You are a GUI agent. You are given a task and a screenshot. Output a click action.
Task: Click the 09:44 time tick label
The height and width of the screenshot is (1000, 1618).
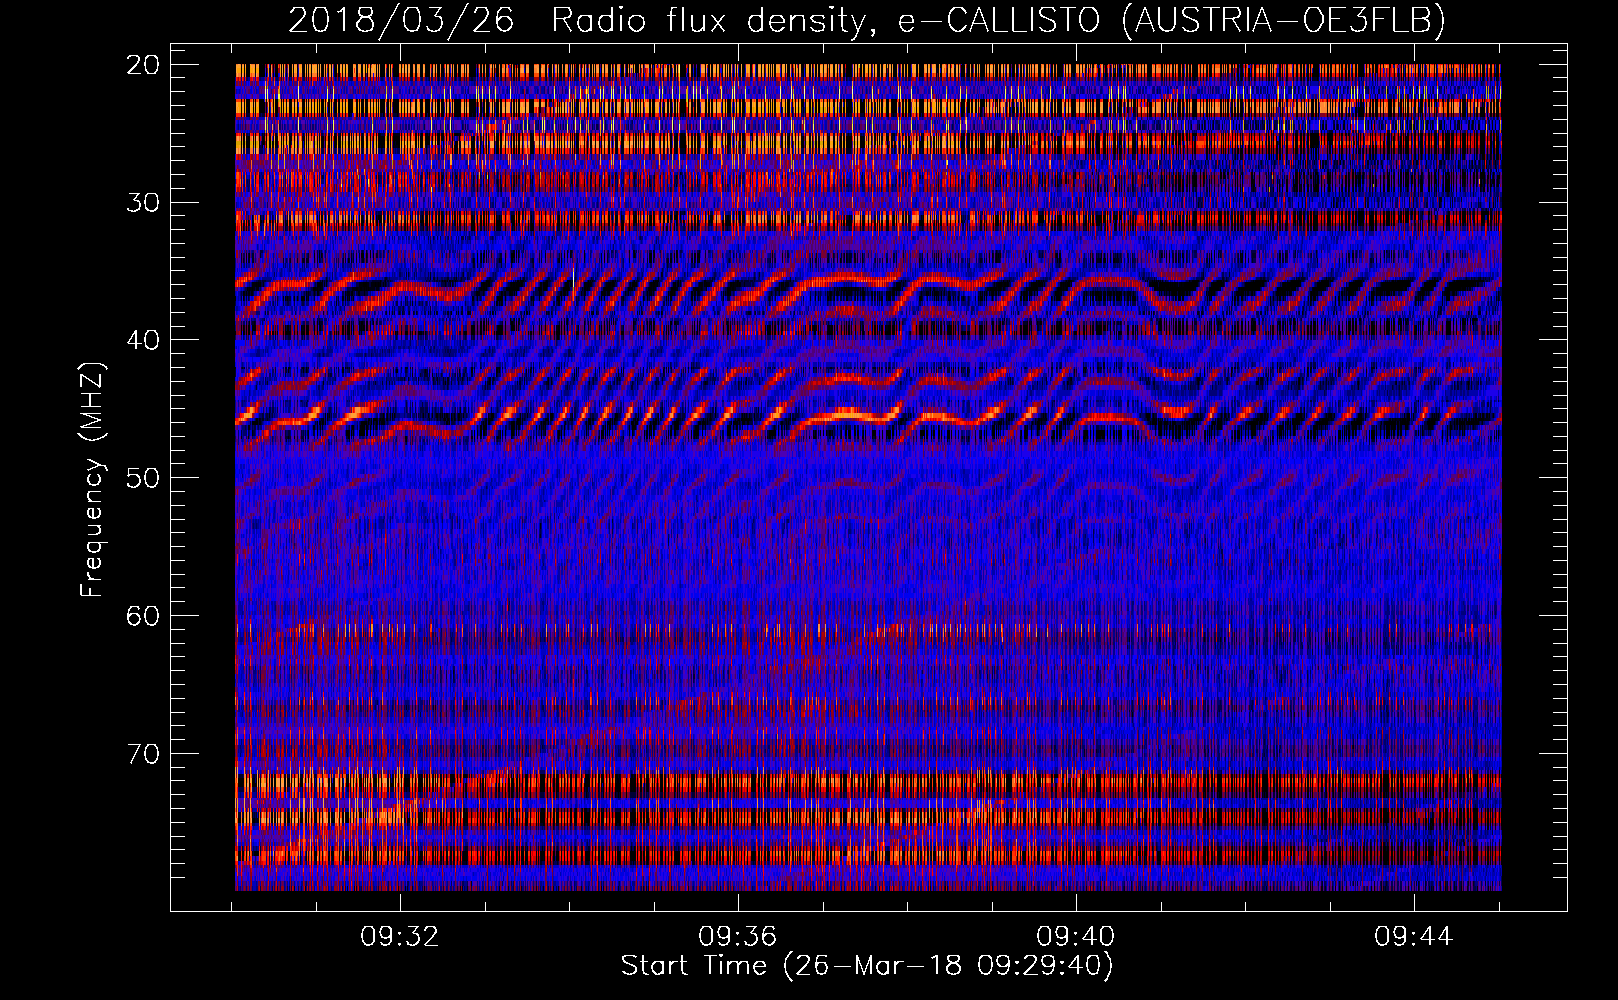(1414, 937)
